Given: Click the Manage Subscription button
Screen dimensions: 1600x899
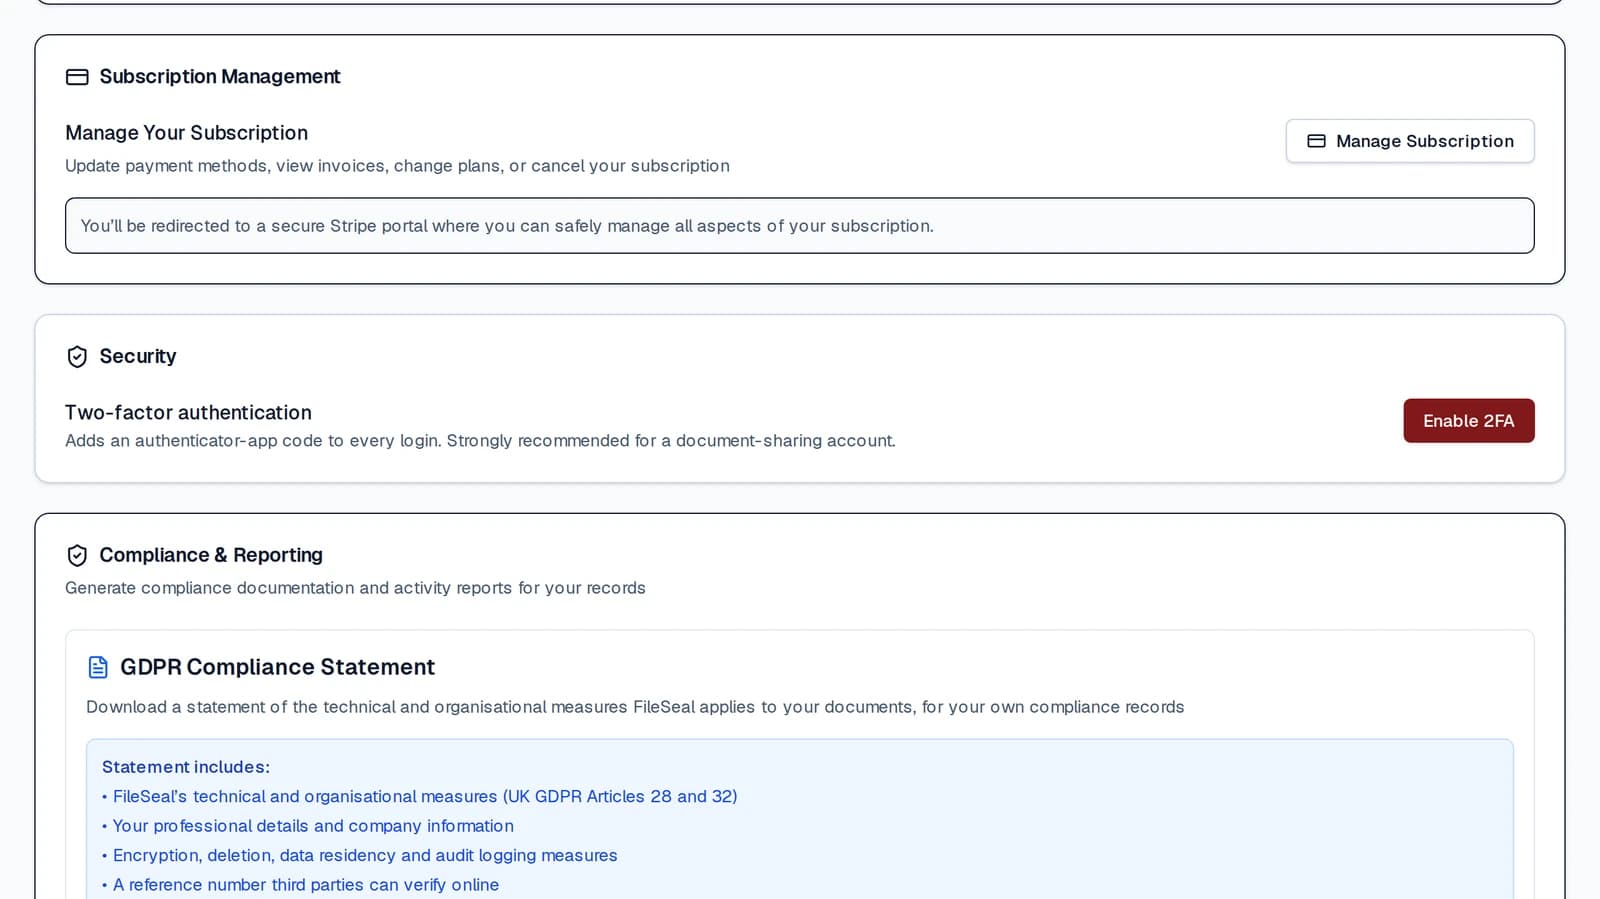Looking at the screenshot, I should pos(1410,141).
